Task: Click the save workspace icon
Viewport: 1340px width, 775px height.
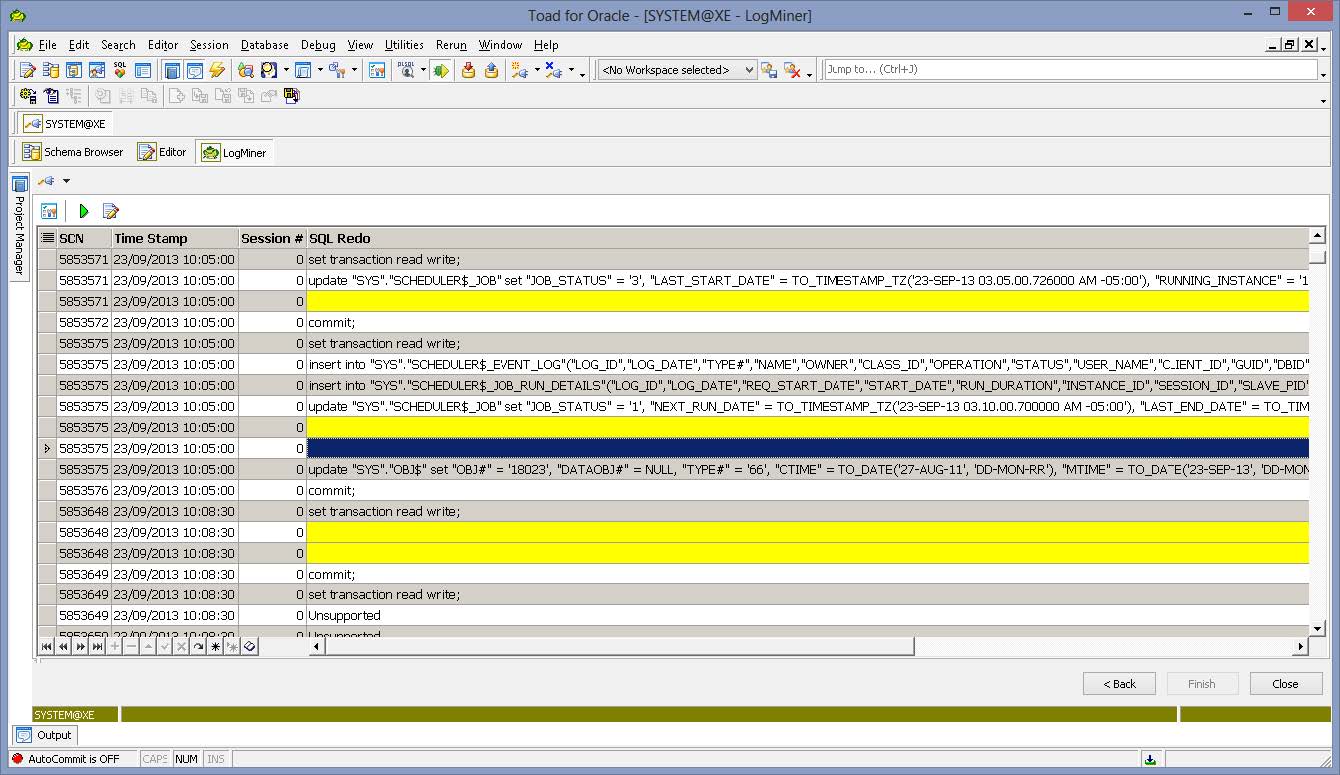Action: pyautogui.click(x=769, y=70)
